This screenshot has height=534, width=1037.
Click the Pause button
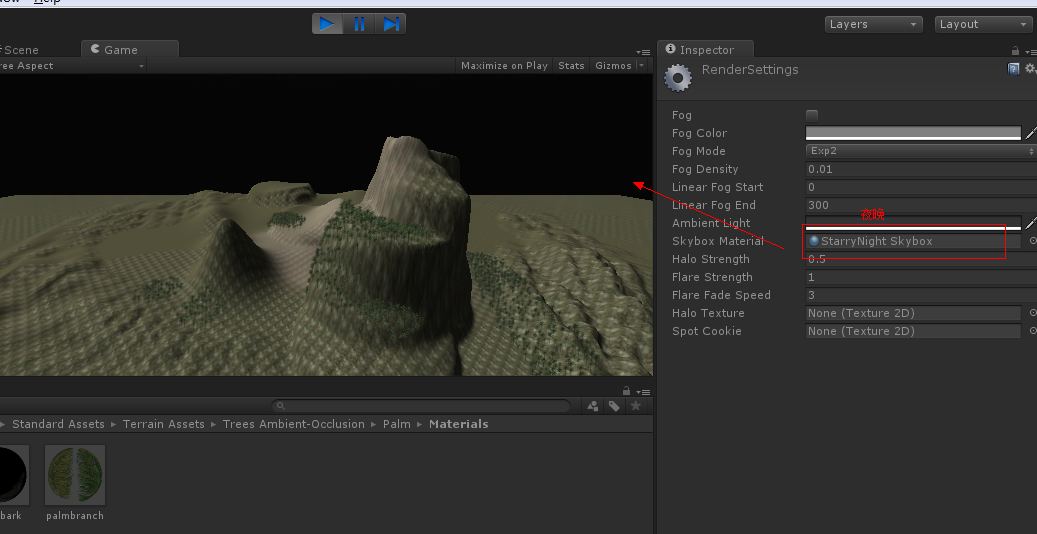click(359, 24)
